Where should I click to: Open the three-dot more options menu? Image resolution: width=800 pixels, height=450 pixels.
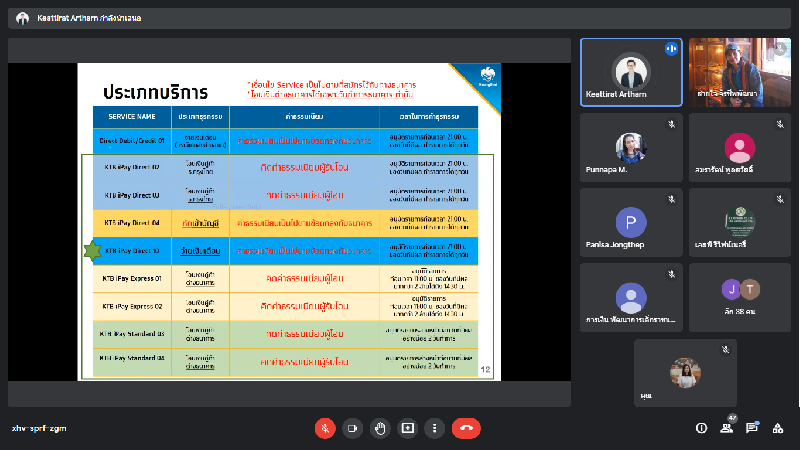(x=434, y=428)
